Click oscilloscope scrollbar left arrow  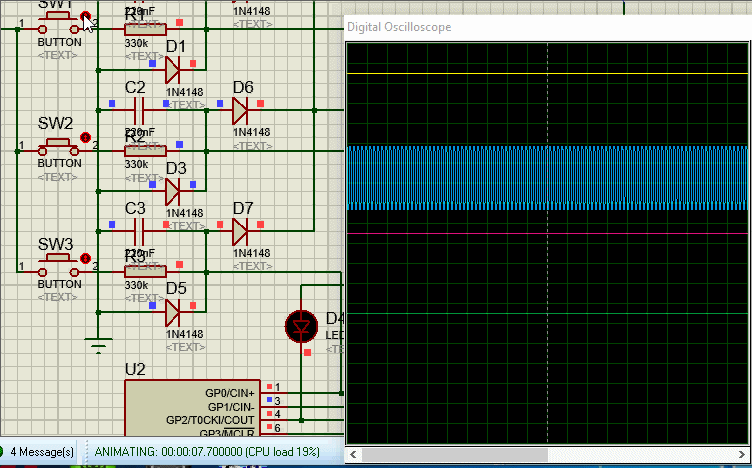[x=353, y=454]
